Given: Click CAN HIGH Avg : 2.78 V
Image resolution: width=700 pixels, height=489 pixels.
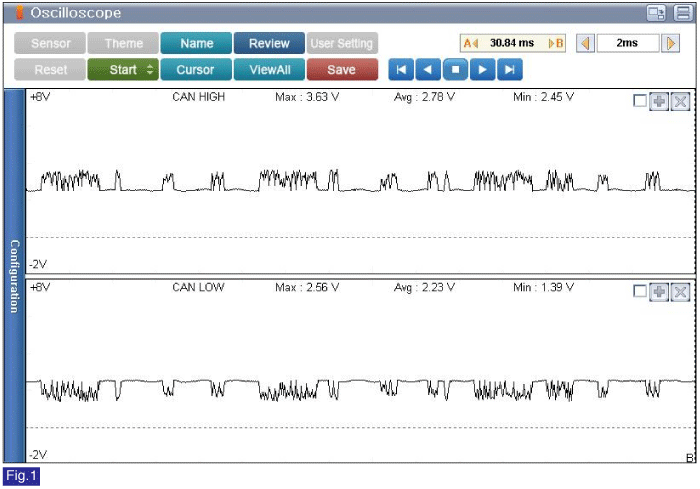Looking at the screenshot, I should click(x=424, y=97).
